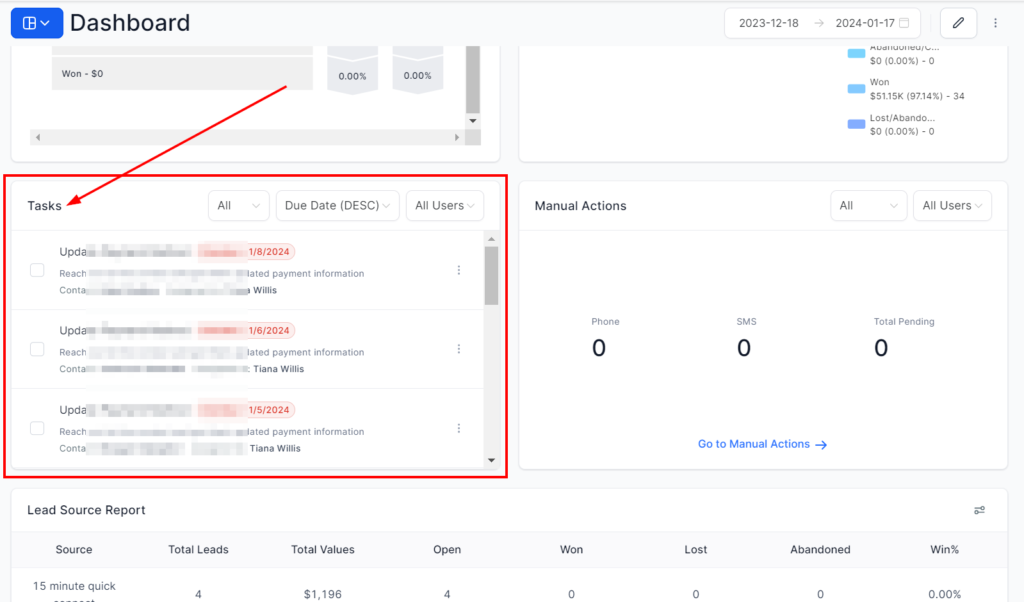Open the Due Date (DESC) sort dropdown

click(338, 206)
